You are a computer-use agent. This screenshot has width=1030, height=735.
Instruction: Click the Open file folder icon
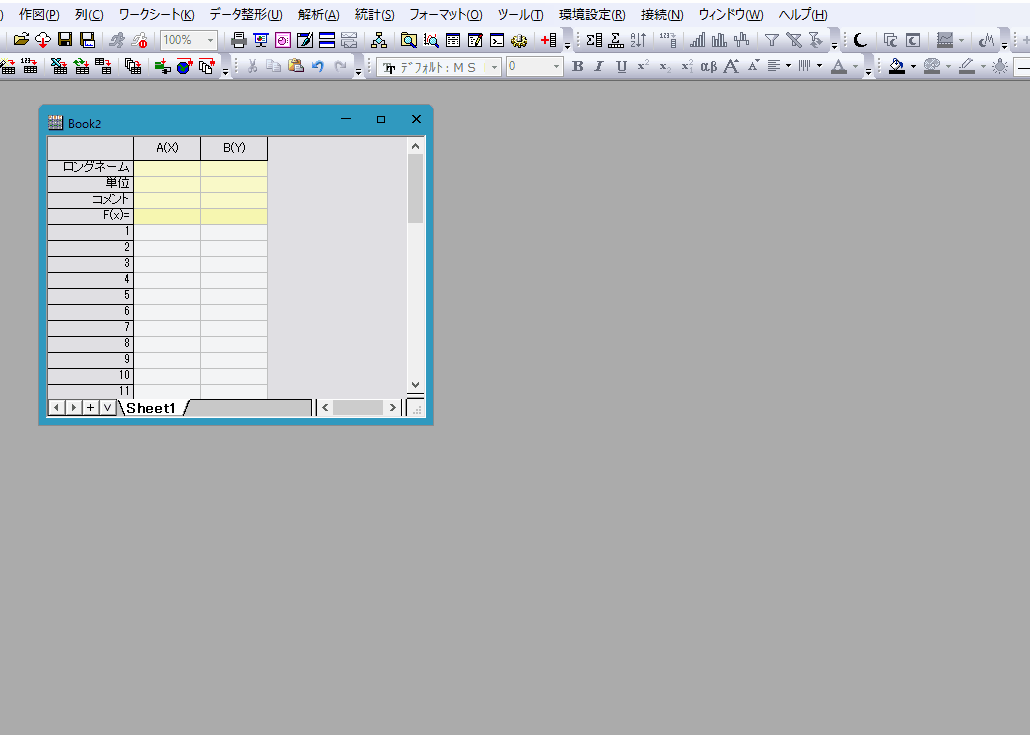pyautogui.click(x=21, y=40)
